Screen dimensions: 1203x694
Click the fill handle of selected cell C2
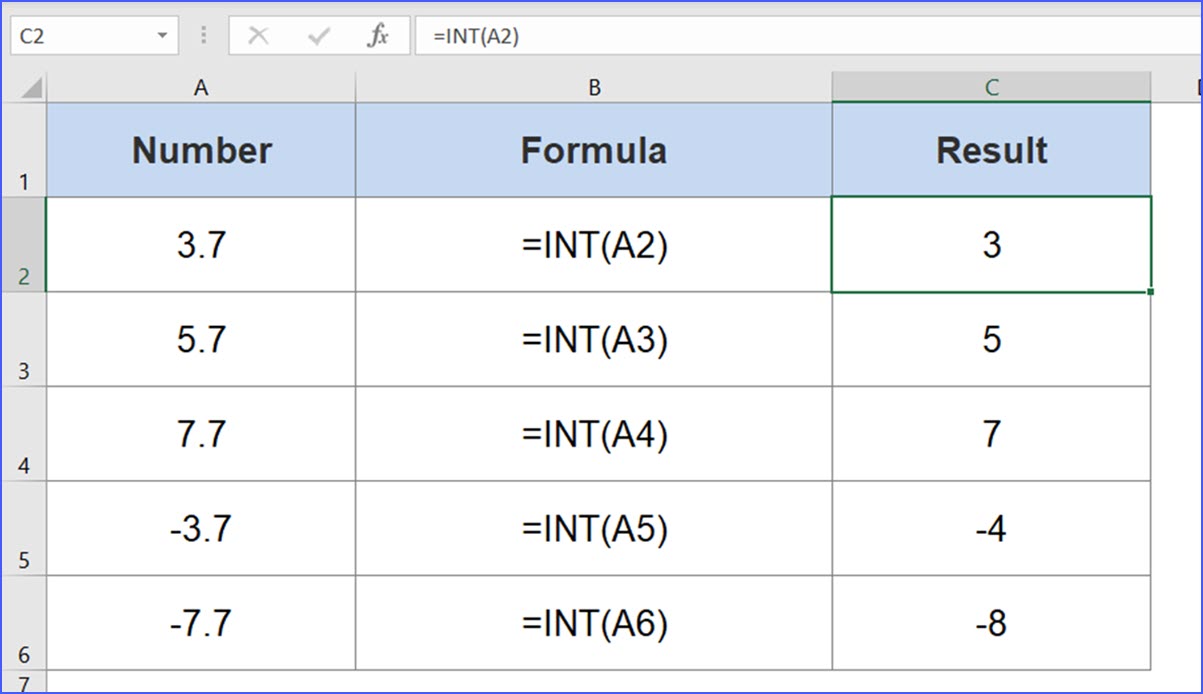click(1148, 291)
